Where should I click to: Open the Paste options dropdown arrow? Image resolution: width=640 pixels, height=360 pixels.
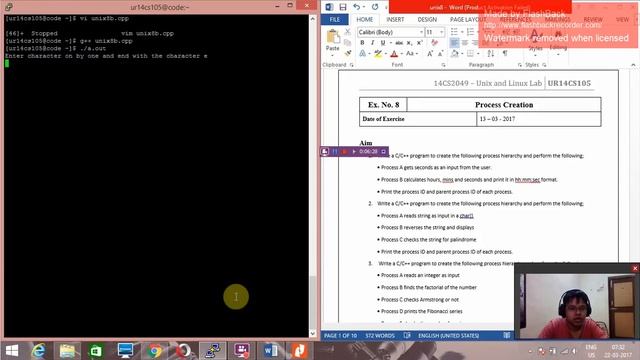pyautogui.click(x=333, y=56)
